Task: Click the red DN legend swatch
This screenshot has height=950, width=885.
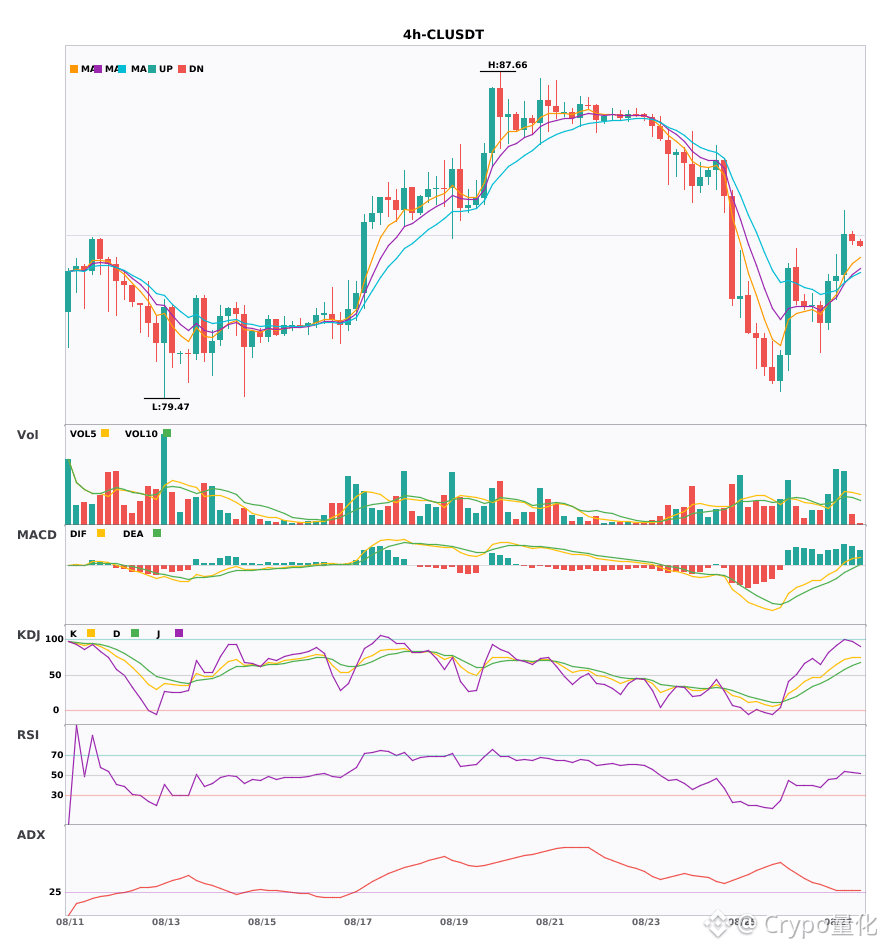Action: [182, 69]
